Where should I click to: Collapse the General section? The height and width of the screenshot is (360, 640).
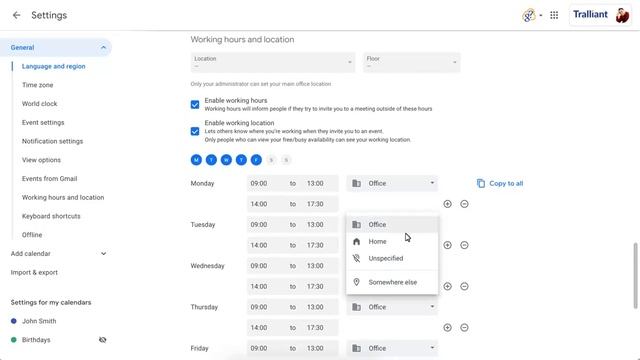coord(103,48)
